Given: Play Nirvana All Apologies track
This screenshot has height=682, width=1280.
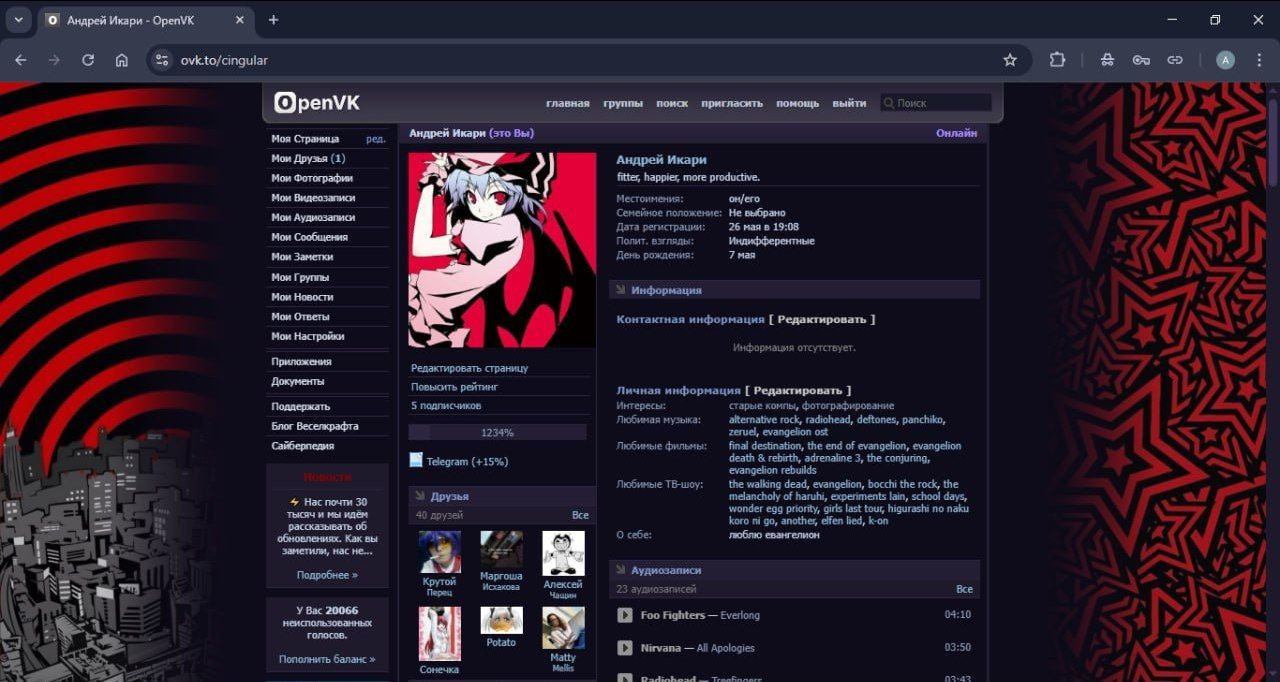Looking at the screenshot, I should [x=625, y=648].
